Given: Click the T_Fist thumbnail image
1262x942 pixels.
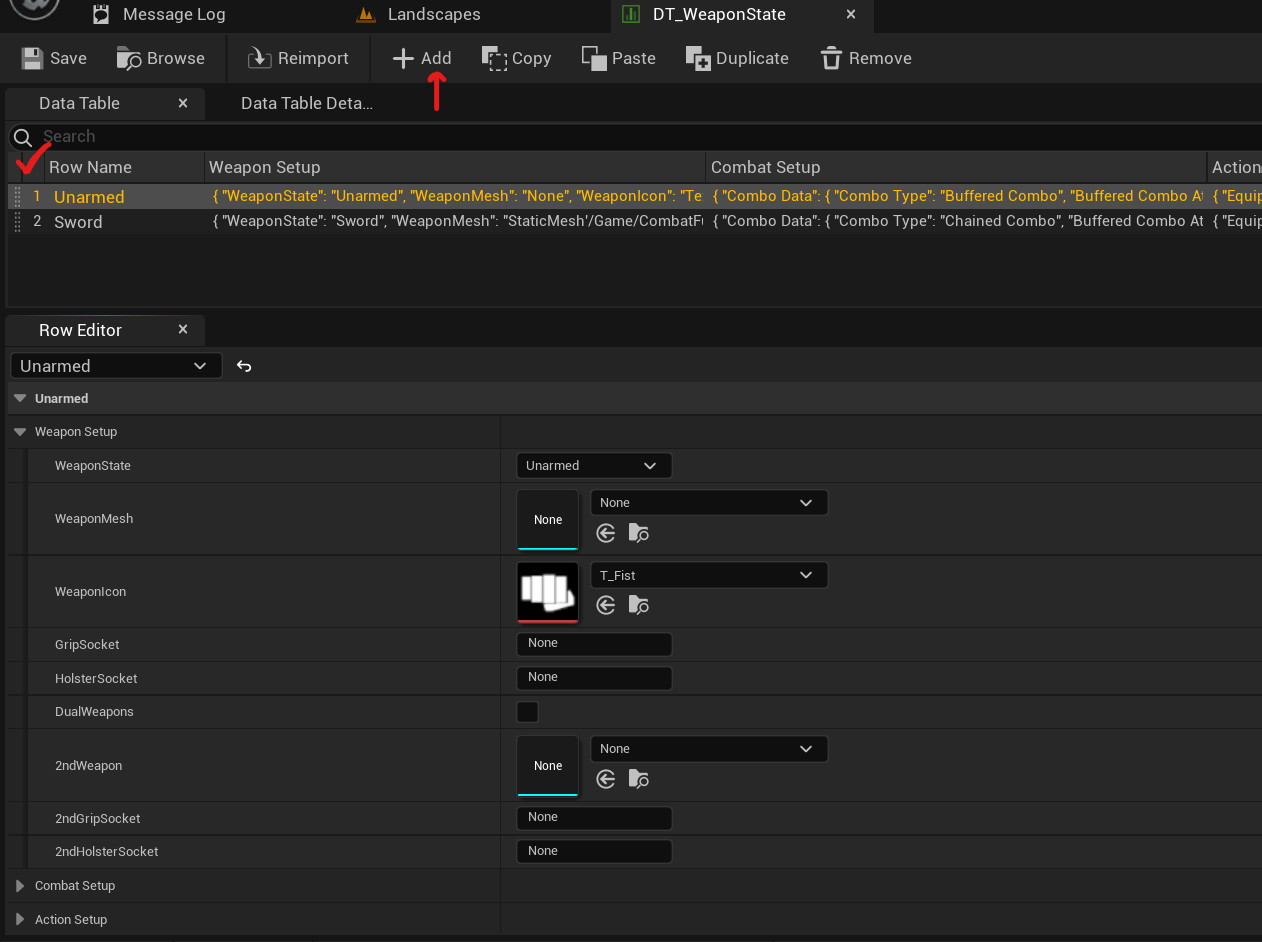Looking at the screenshot, I should pyautogui.click(x=547, y=592).
